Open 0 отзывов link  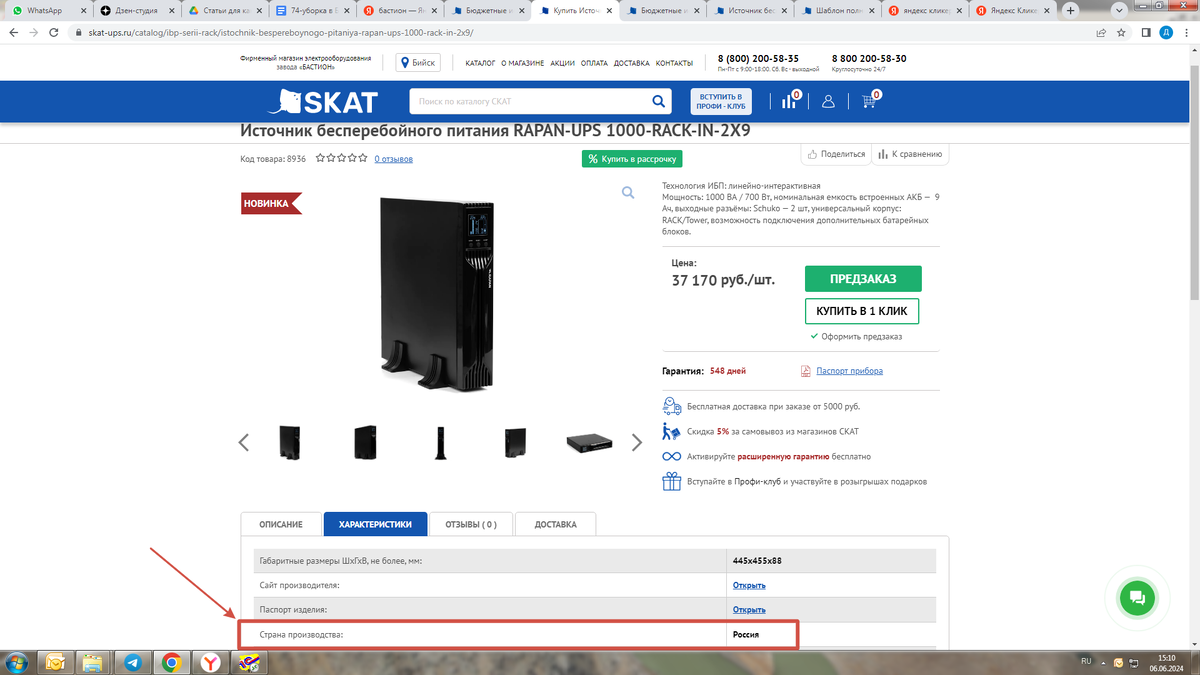[393, 159]
